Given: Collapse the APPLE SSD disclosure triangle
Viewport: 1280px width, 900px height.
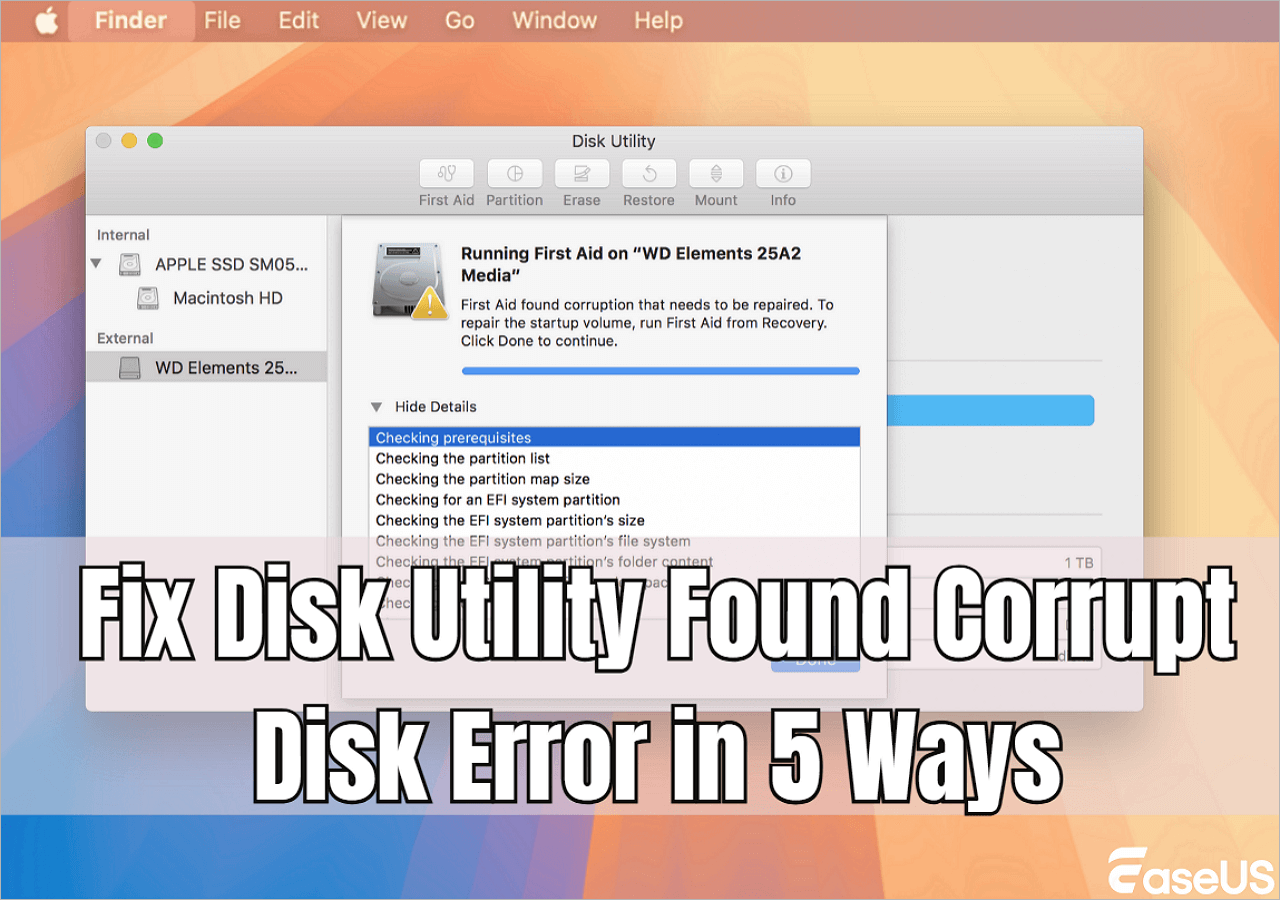Looking at the screenshot, I should click(x=96, y=265).
